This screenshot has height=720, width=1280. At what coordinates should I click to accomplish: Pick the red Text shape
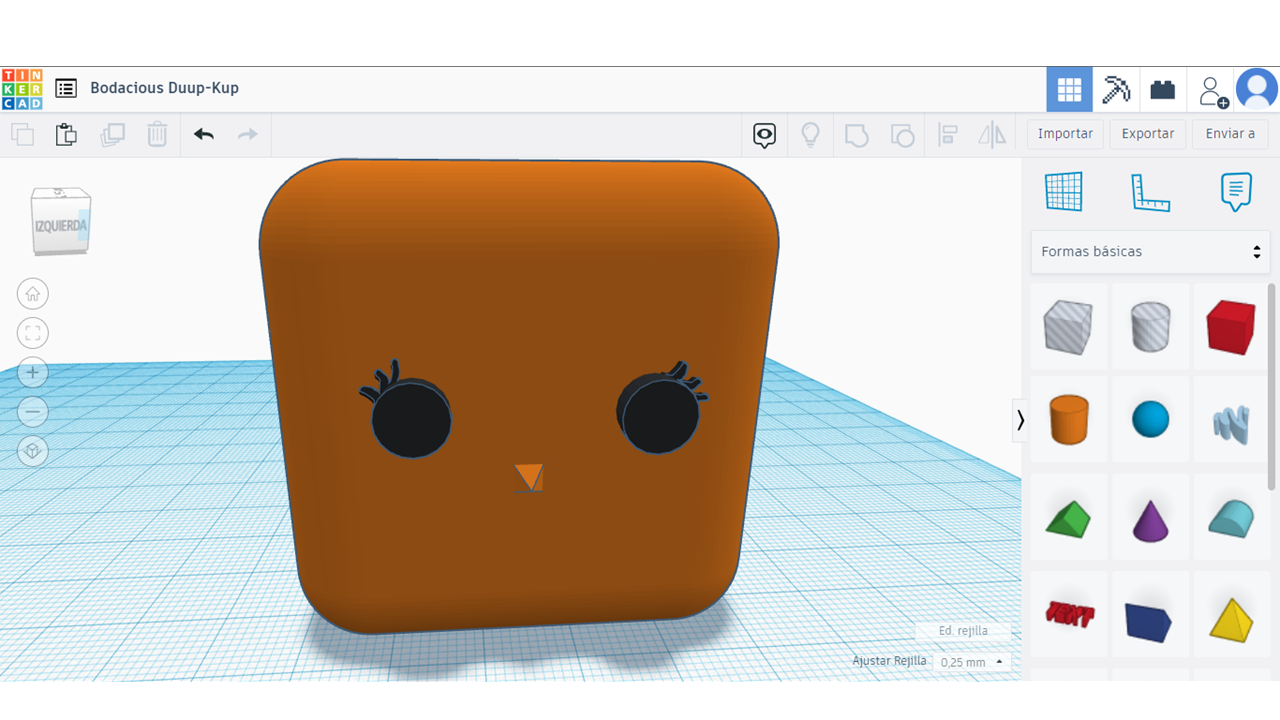tap(1068, 615)
